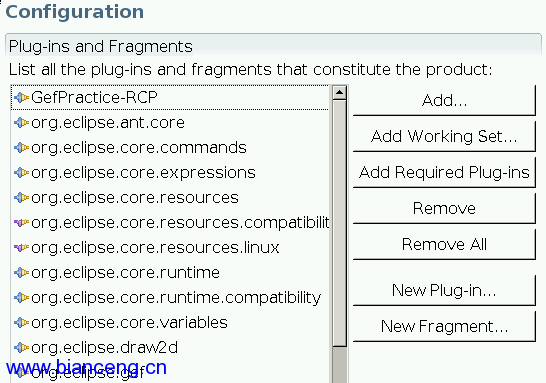Click the plug-in list scroll-up arrow
The image size is (546, 383).
[x=339, y=93]
